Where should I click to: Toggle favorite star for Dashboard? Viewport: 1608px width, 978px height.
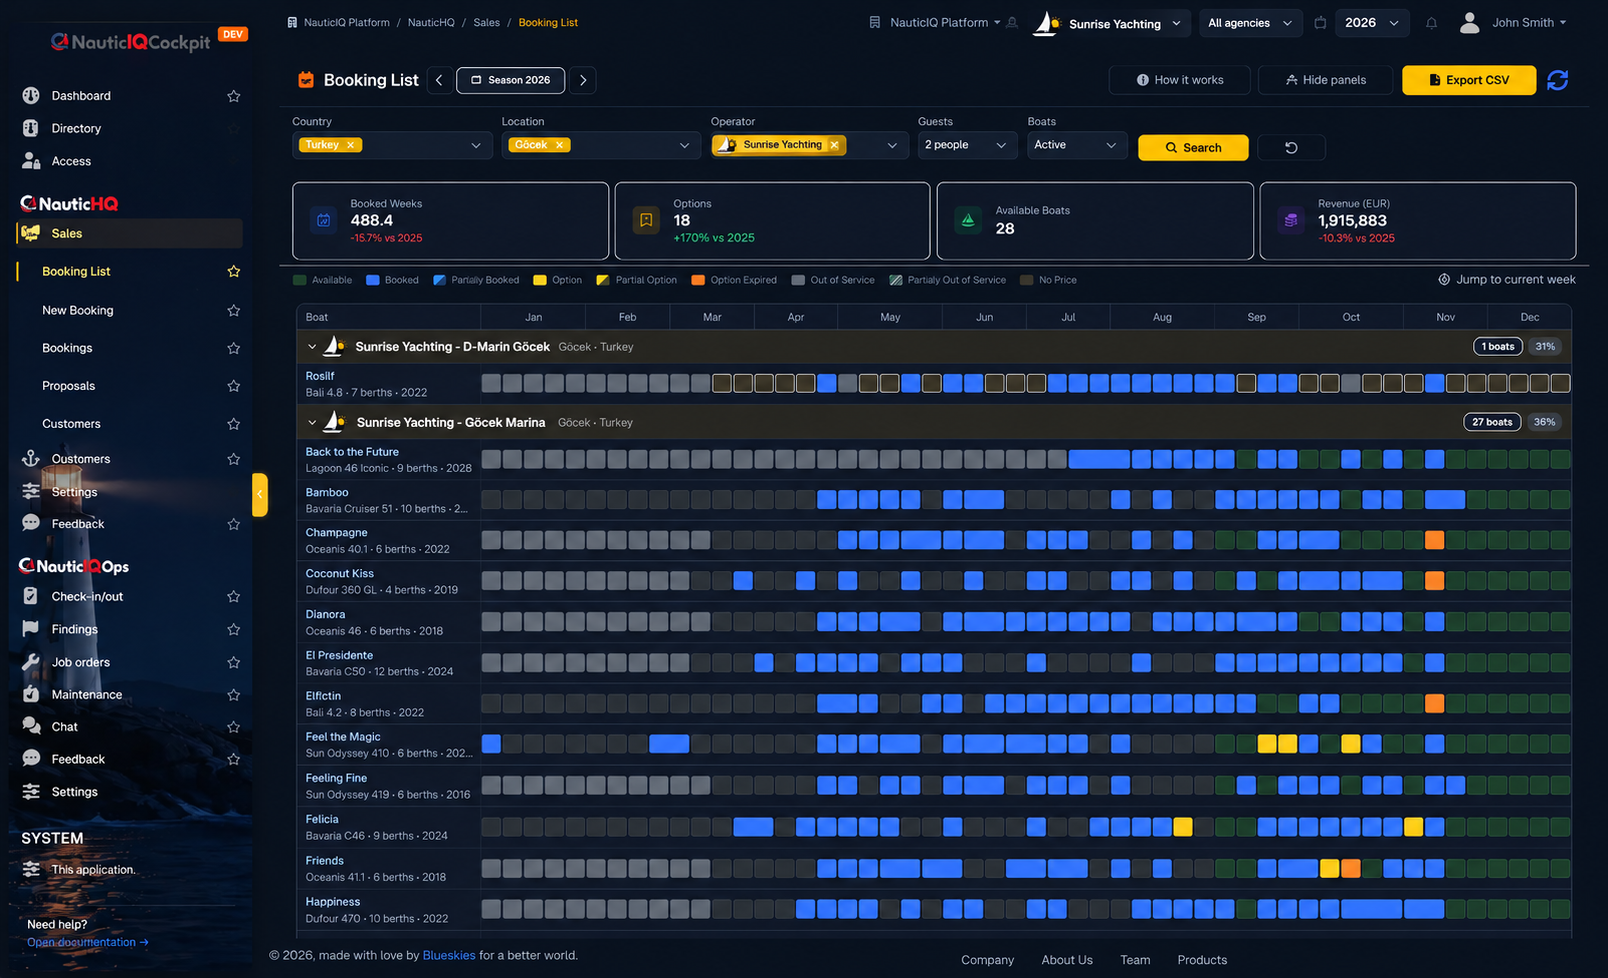(234, 96)
